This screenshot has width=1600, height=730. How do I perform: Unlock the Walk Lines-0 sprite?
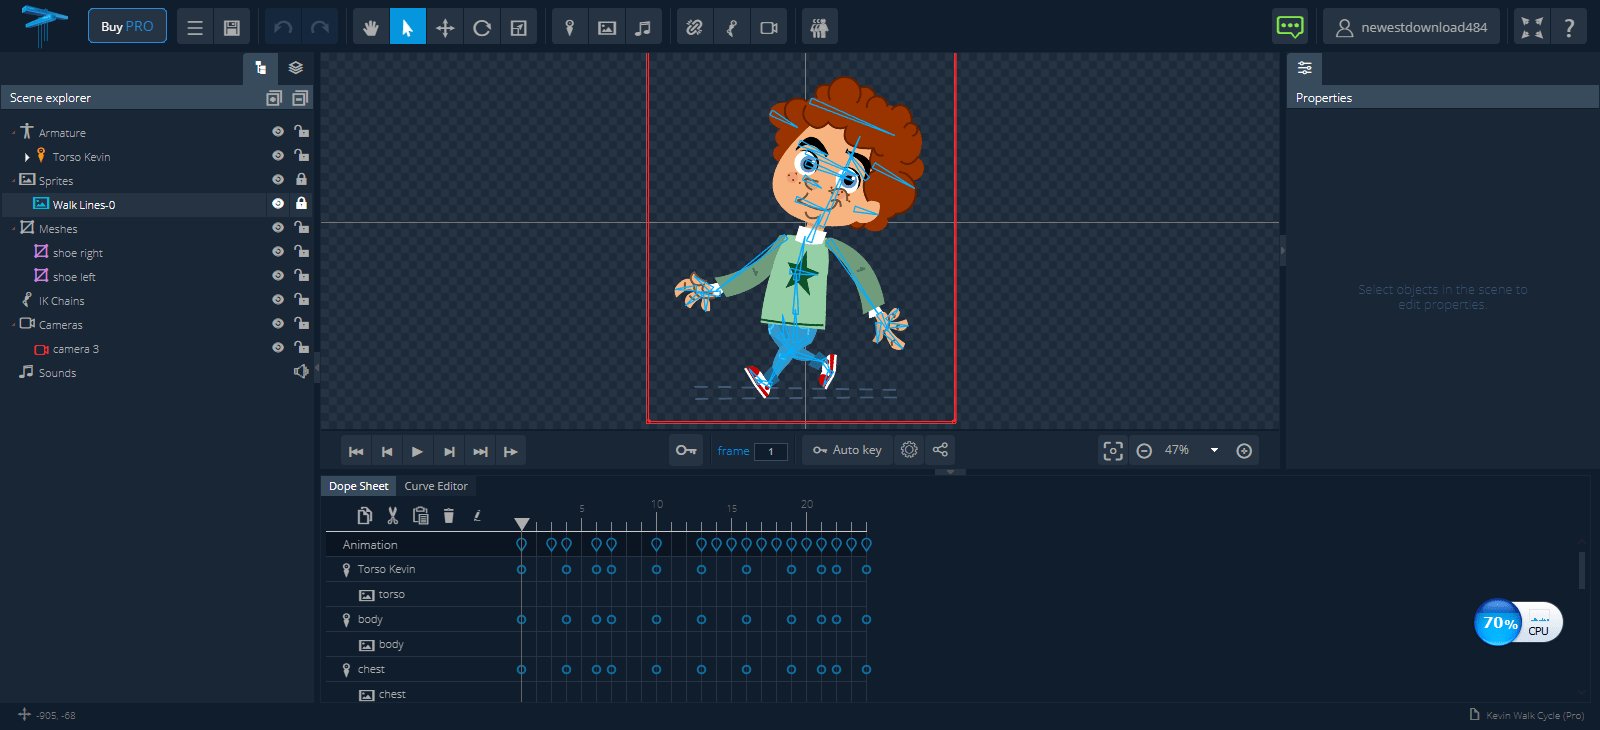pos(301,203)
